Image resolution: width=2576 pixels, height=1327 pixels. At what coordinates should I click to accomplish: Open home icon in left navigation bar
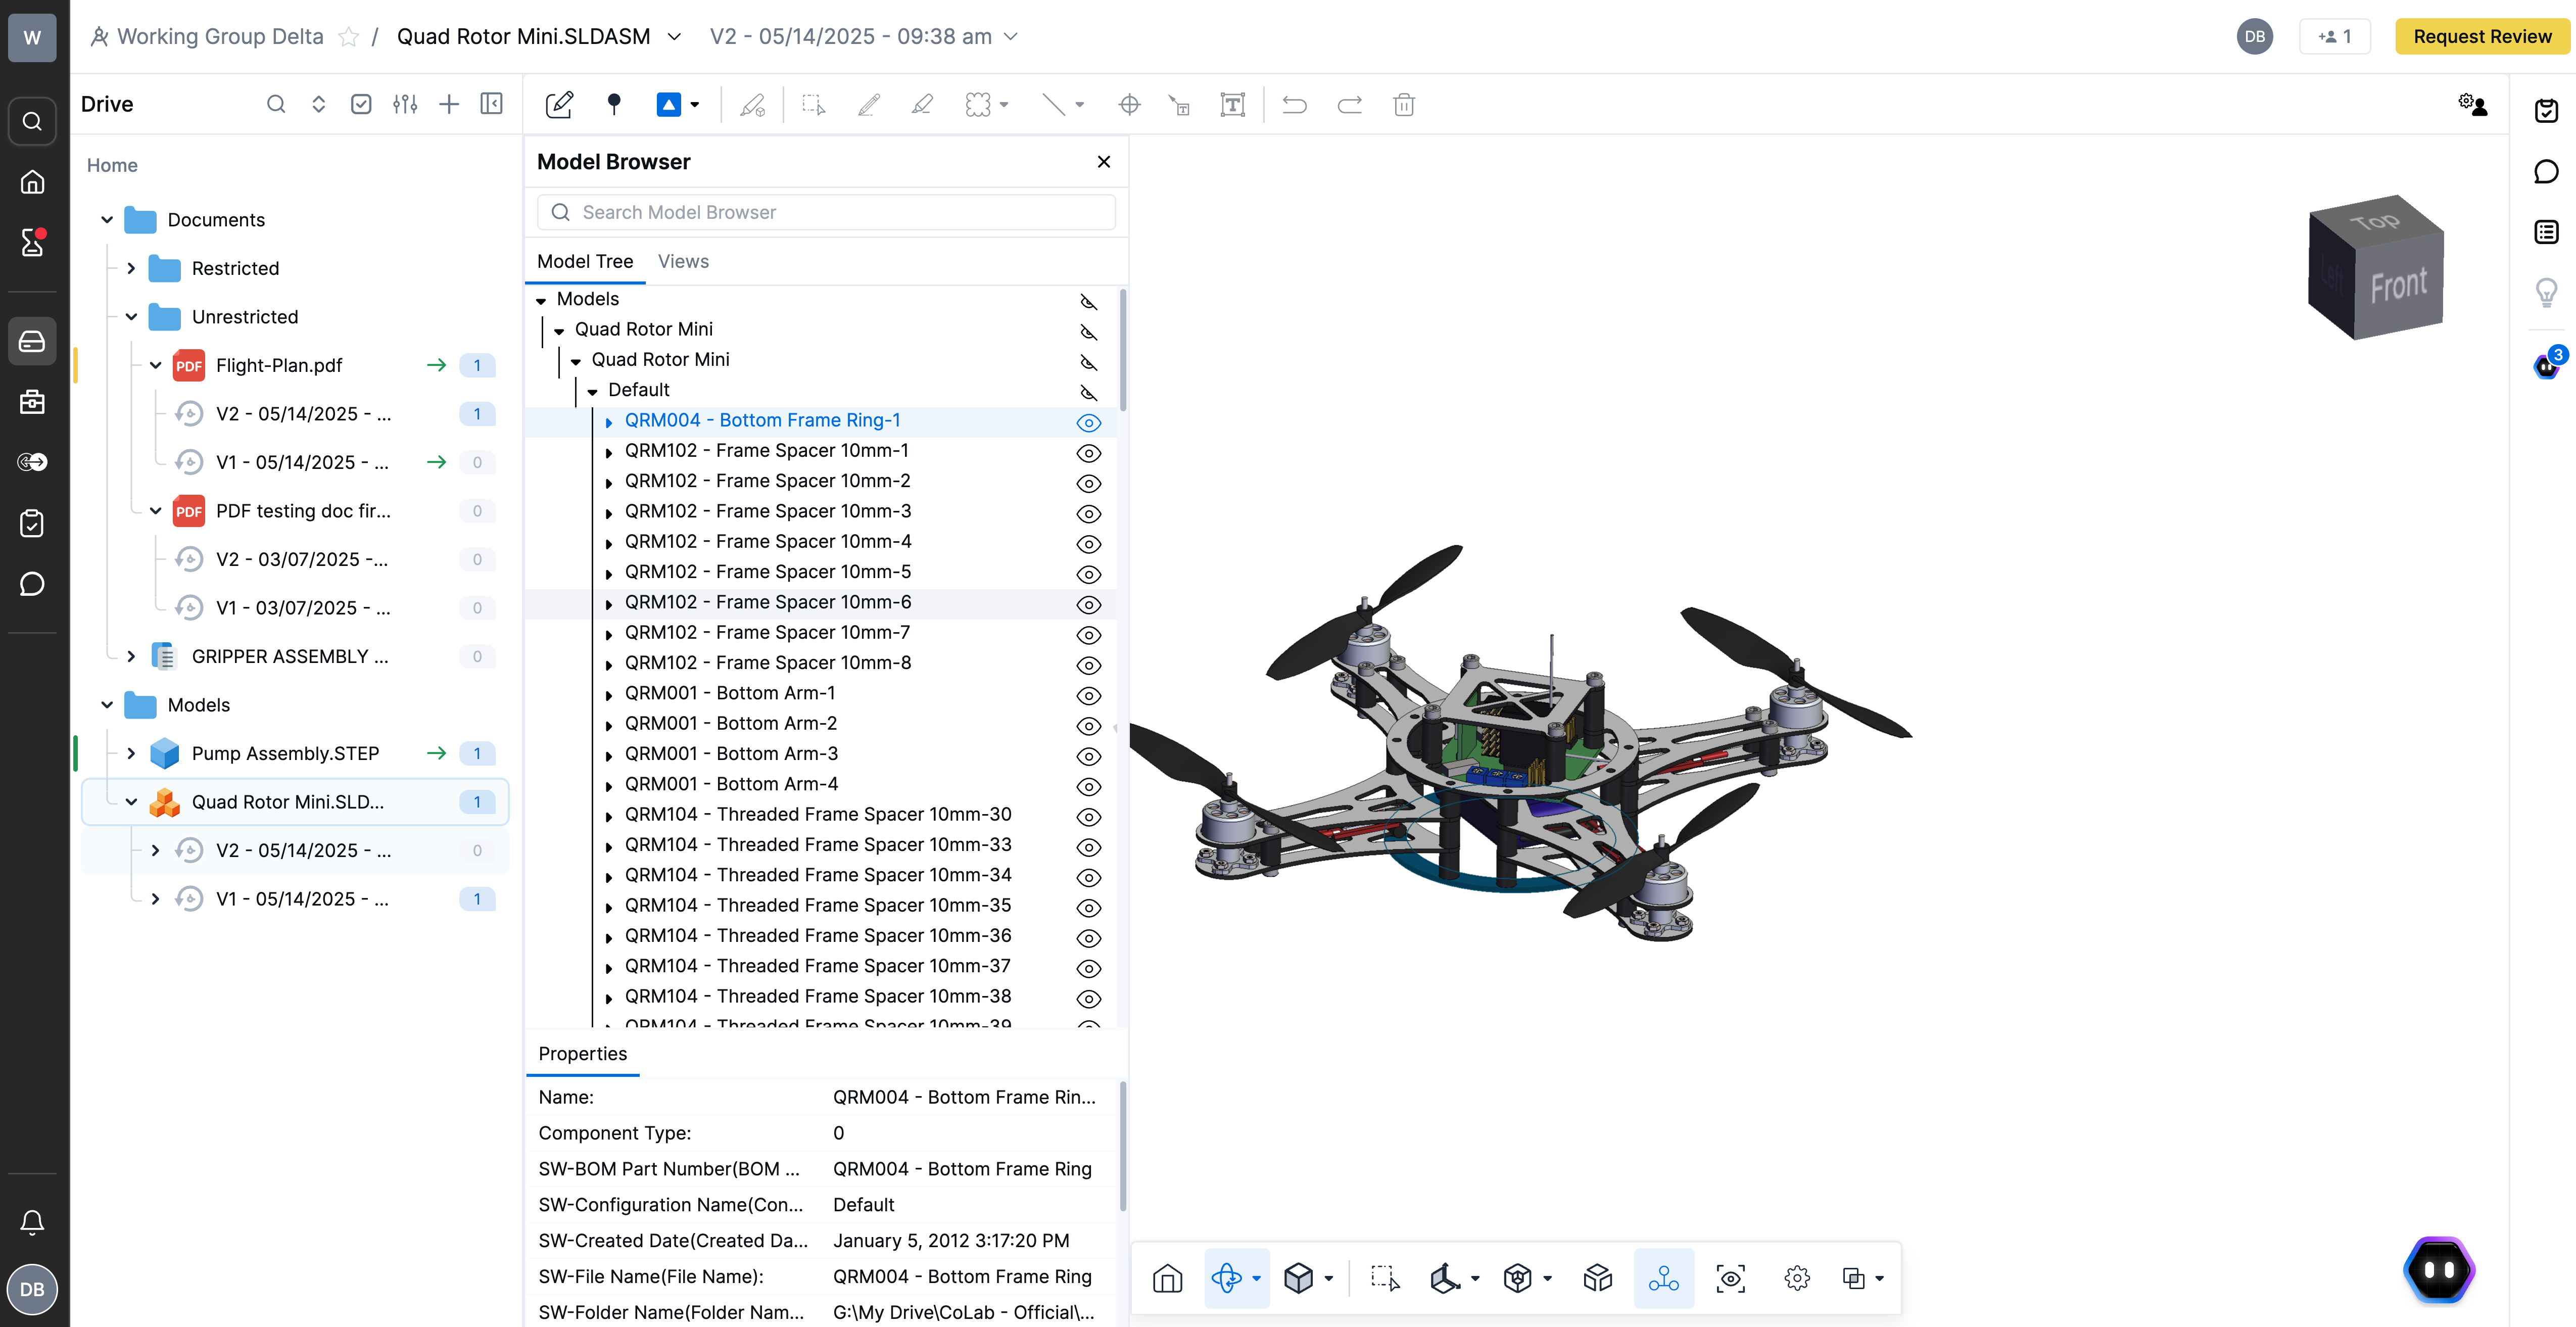point(32,182)
